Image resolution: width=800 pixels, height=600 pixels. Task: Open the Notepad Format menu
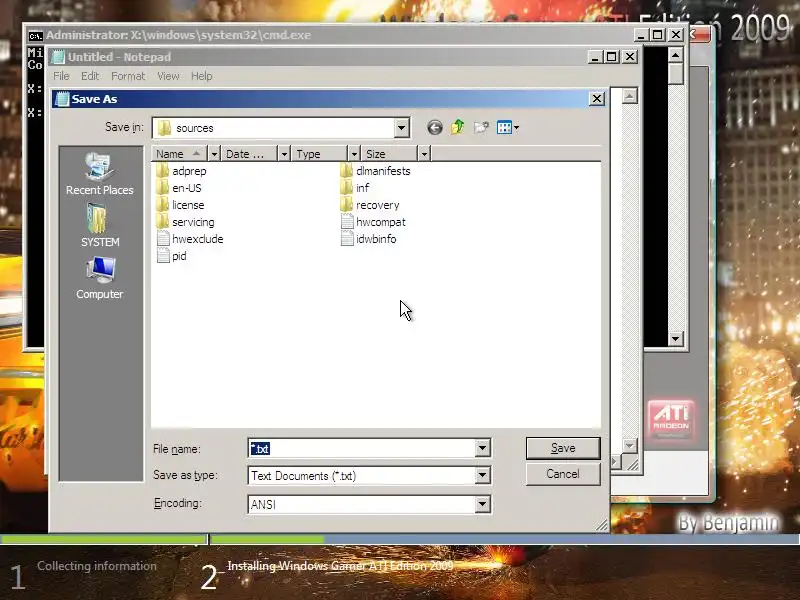(x=128, y=76)
